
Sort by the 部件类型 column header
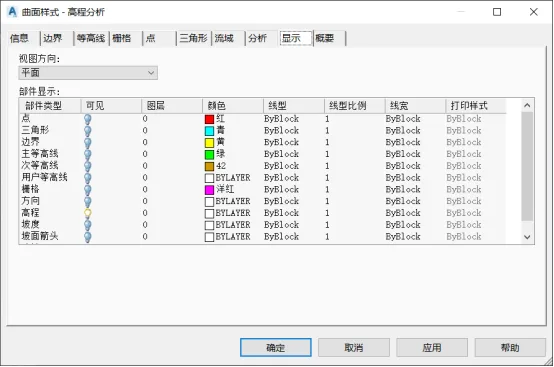click(50, 106)
